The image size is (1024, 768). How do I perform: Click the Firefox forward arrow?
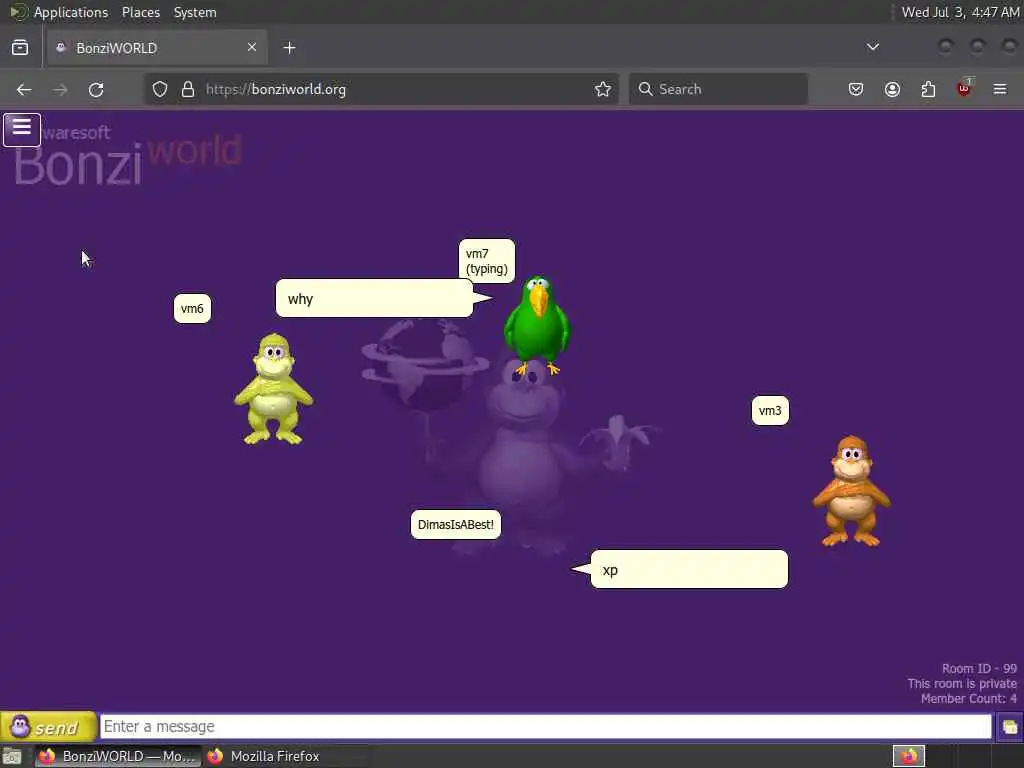pyautogui.click(x=60, y=89)
